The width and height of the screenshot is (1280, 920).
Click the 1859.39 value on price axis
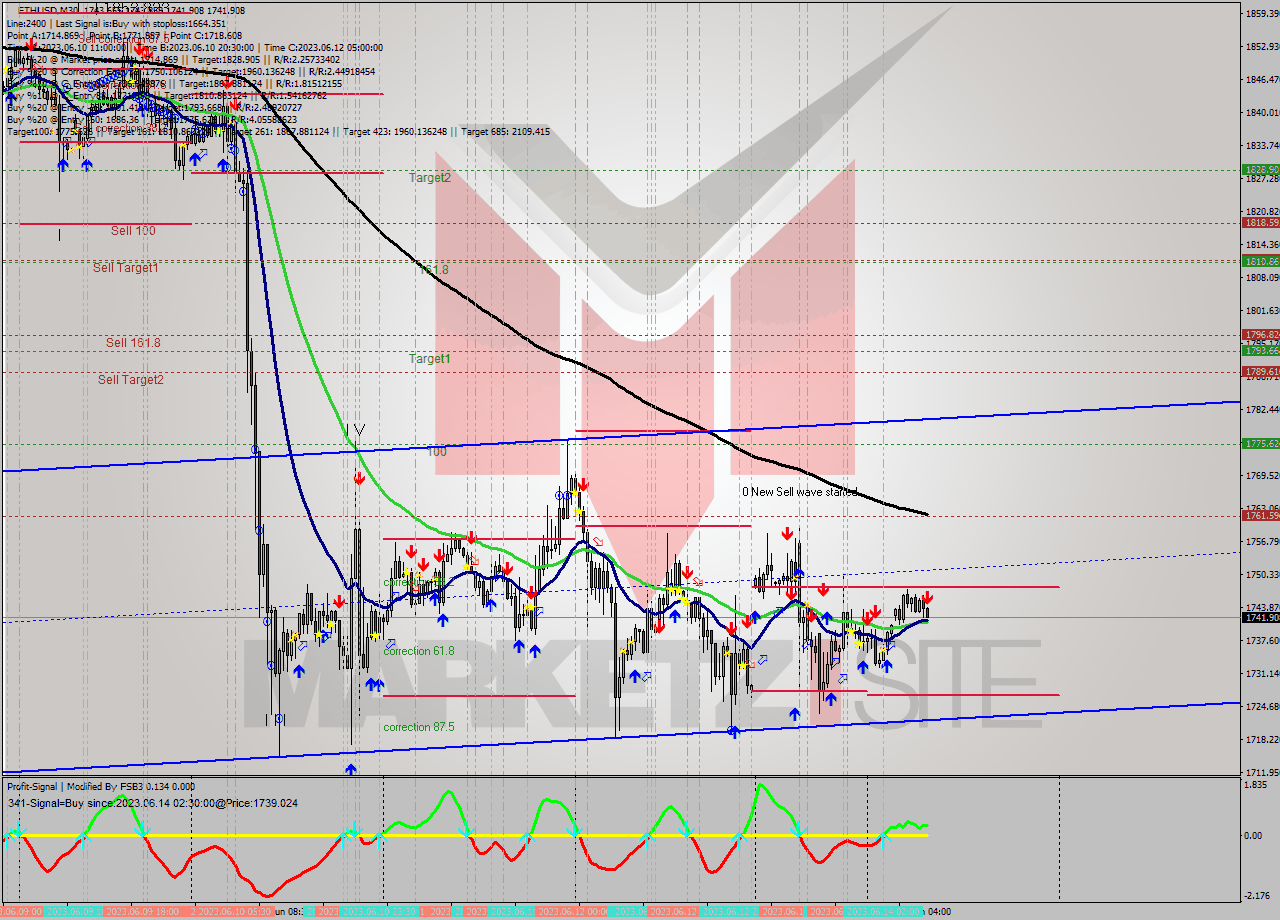[1261, 13]
